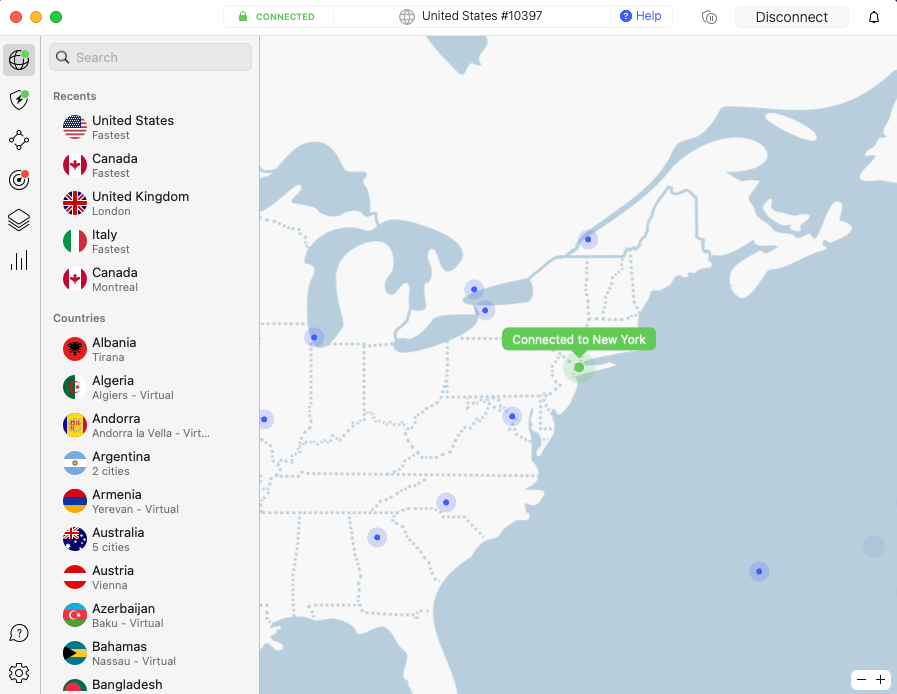Select Argentina with 2 cities
897x694 pixels.
tap(152, 463)
